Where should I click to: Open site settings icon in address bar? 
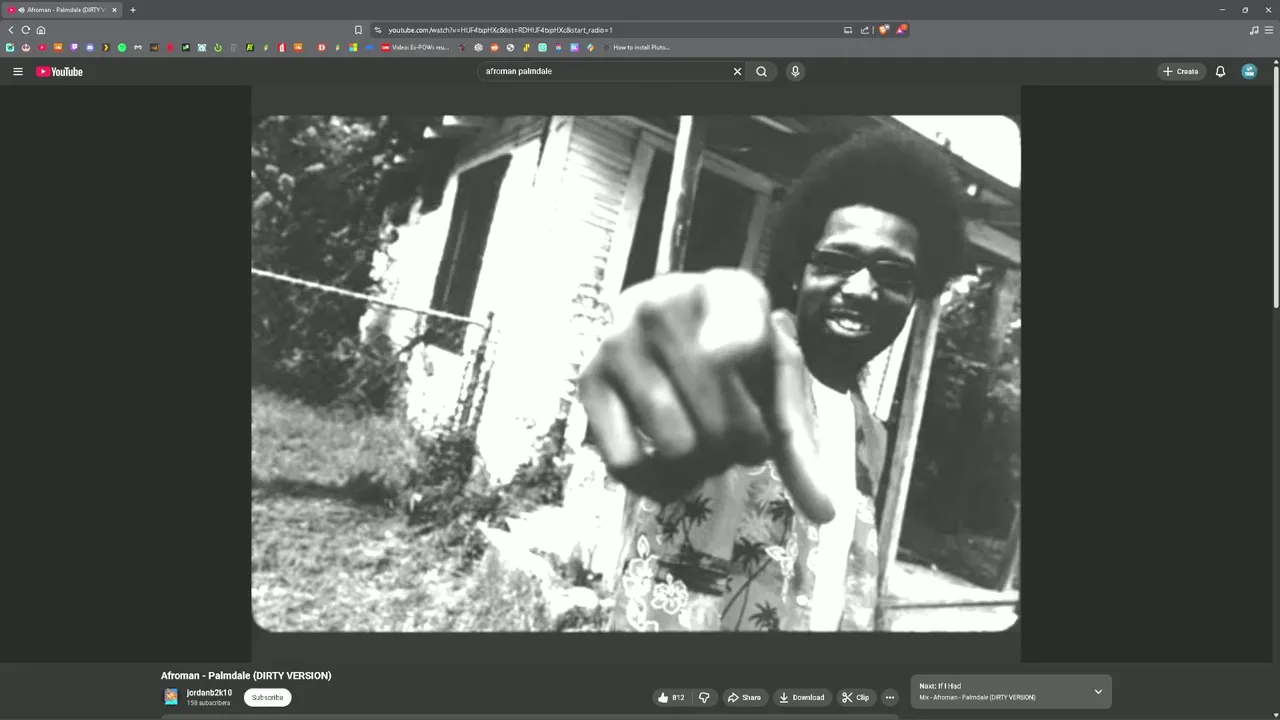378,30
